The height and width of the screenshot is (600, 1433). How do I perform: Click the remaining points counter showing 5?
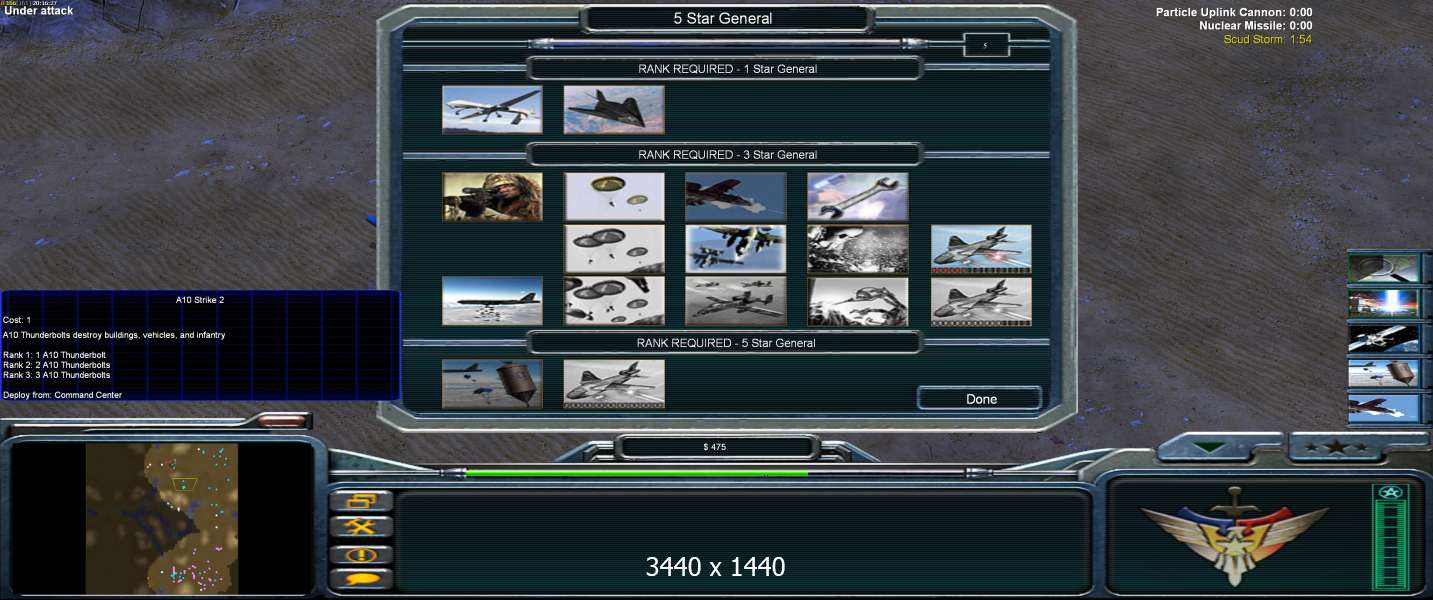click(985, 45)
